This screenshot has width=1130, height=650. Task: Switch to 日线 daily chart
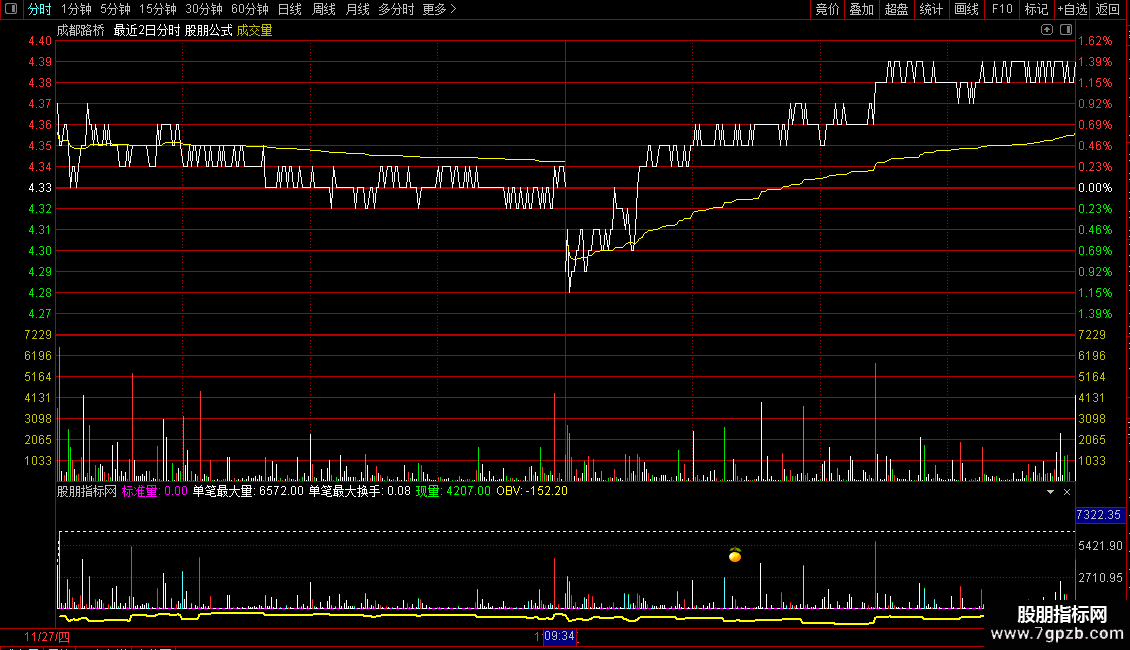pyautogui.click(x=290, y=9)
